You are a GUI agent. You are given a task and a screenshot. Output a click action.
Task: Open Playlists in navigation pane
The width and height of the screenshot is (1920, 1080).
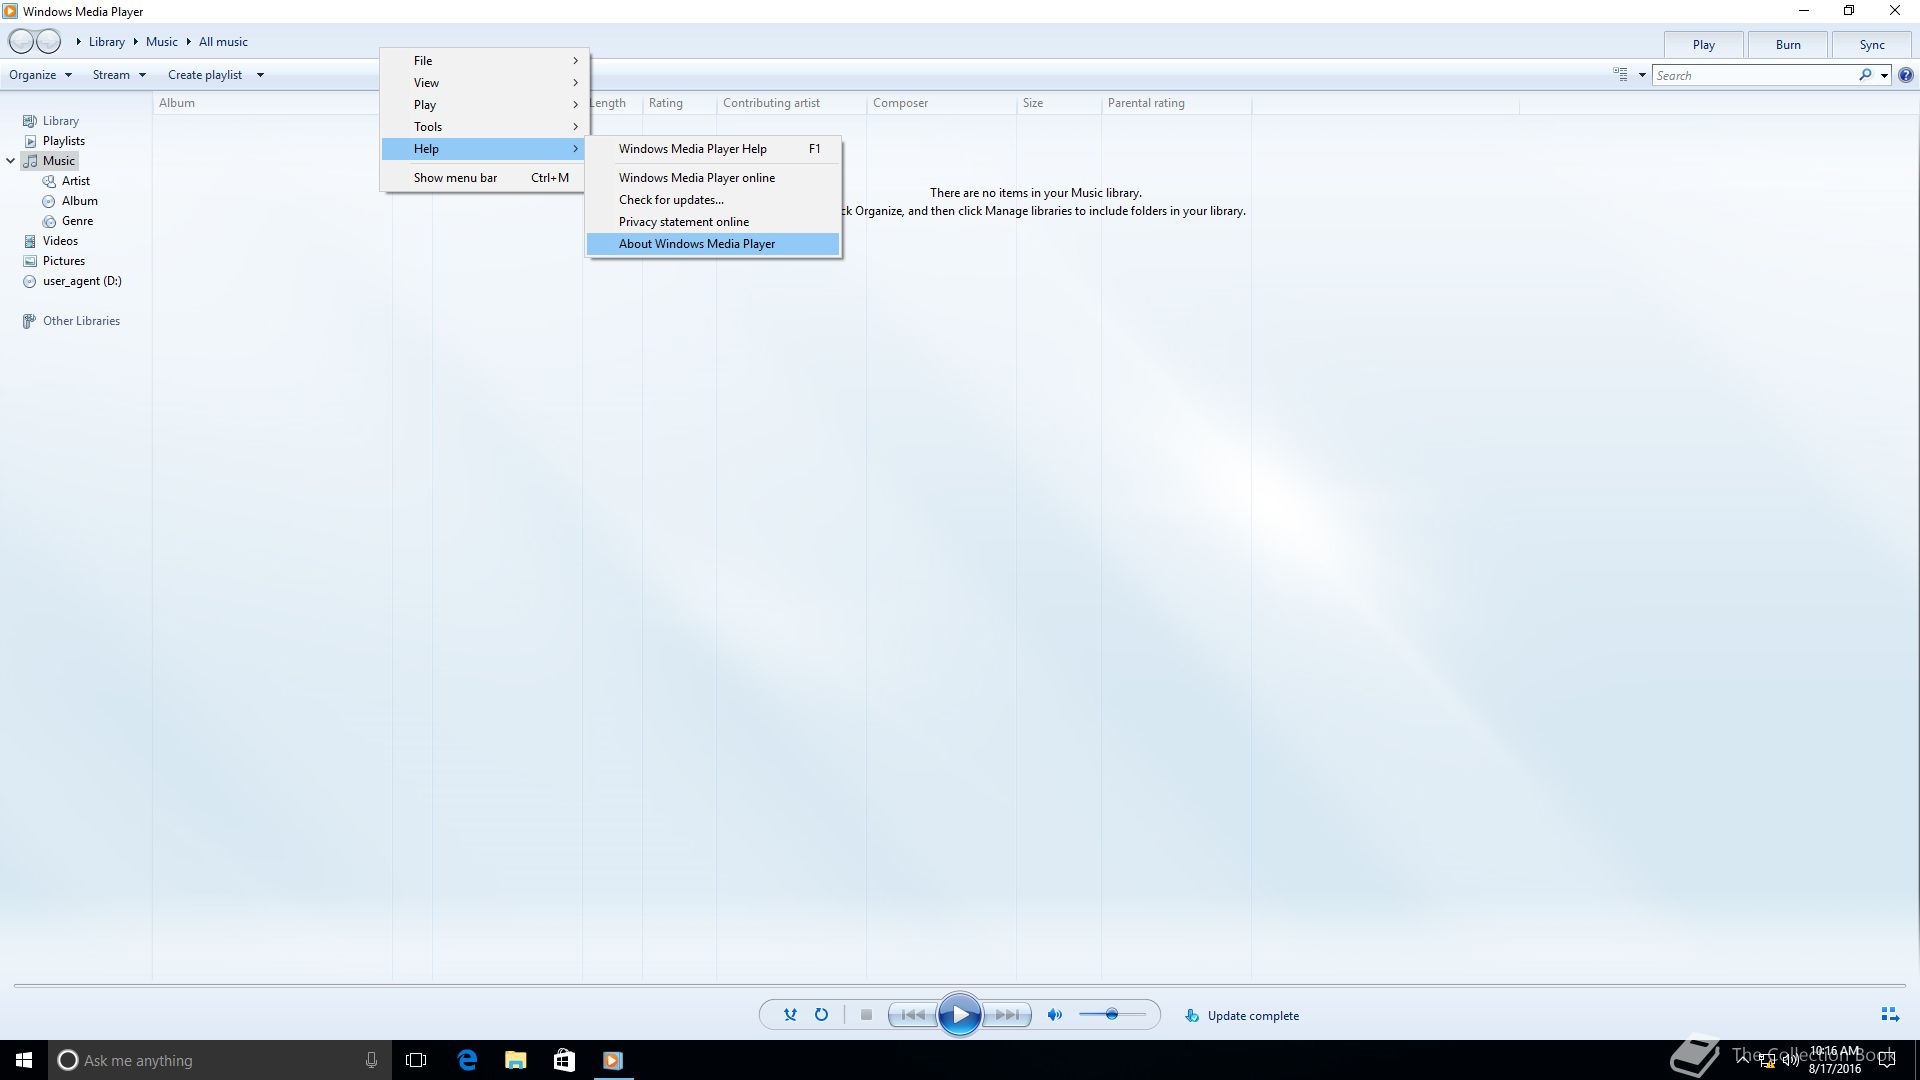click(x=63, y=141)
